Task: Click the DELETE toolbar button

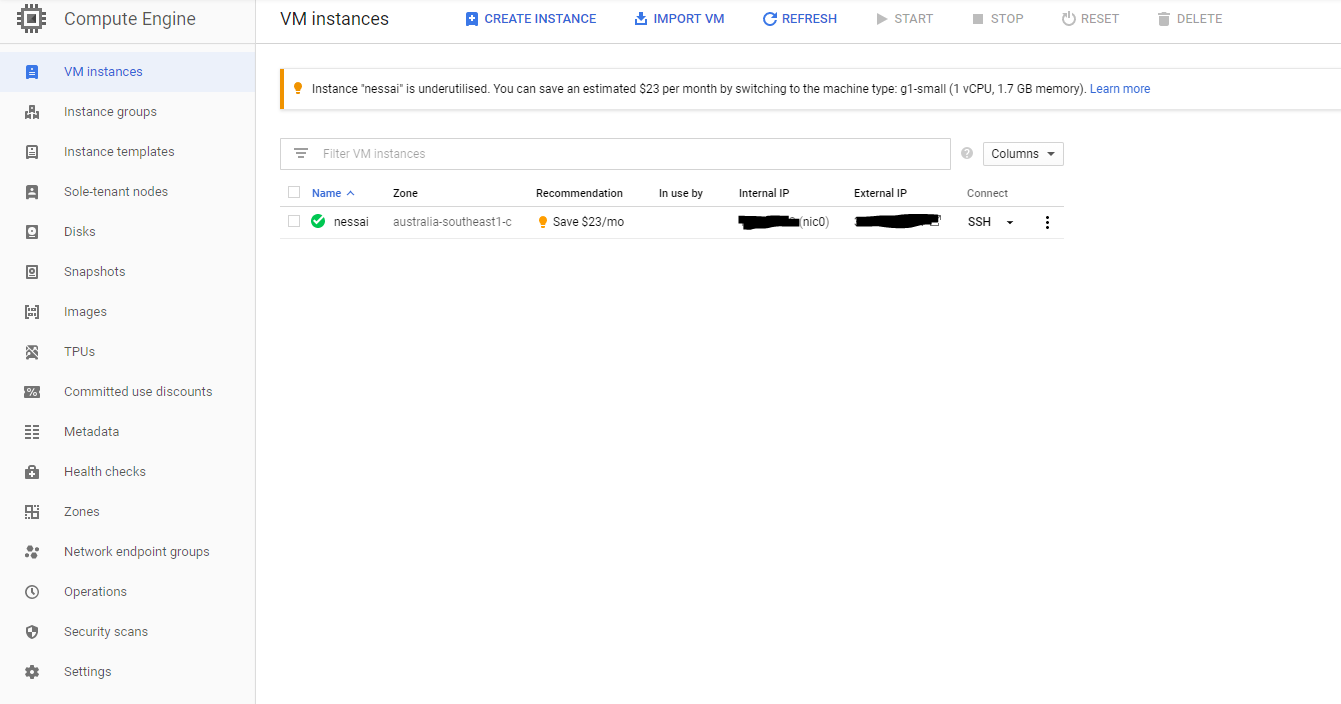Action: 1189,19
